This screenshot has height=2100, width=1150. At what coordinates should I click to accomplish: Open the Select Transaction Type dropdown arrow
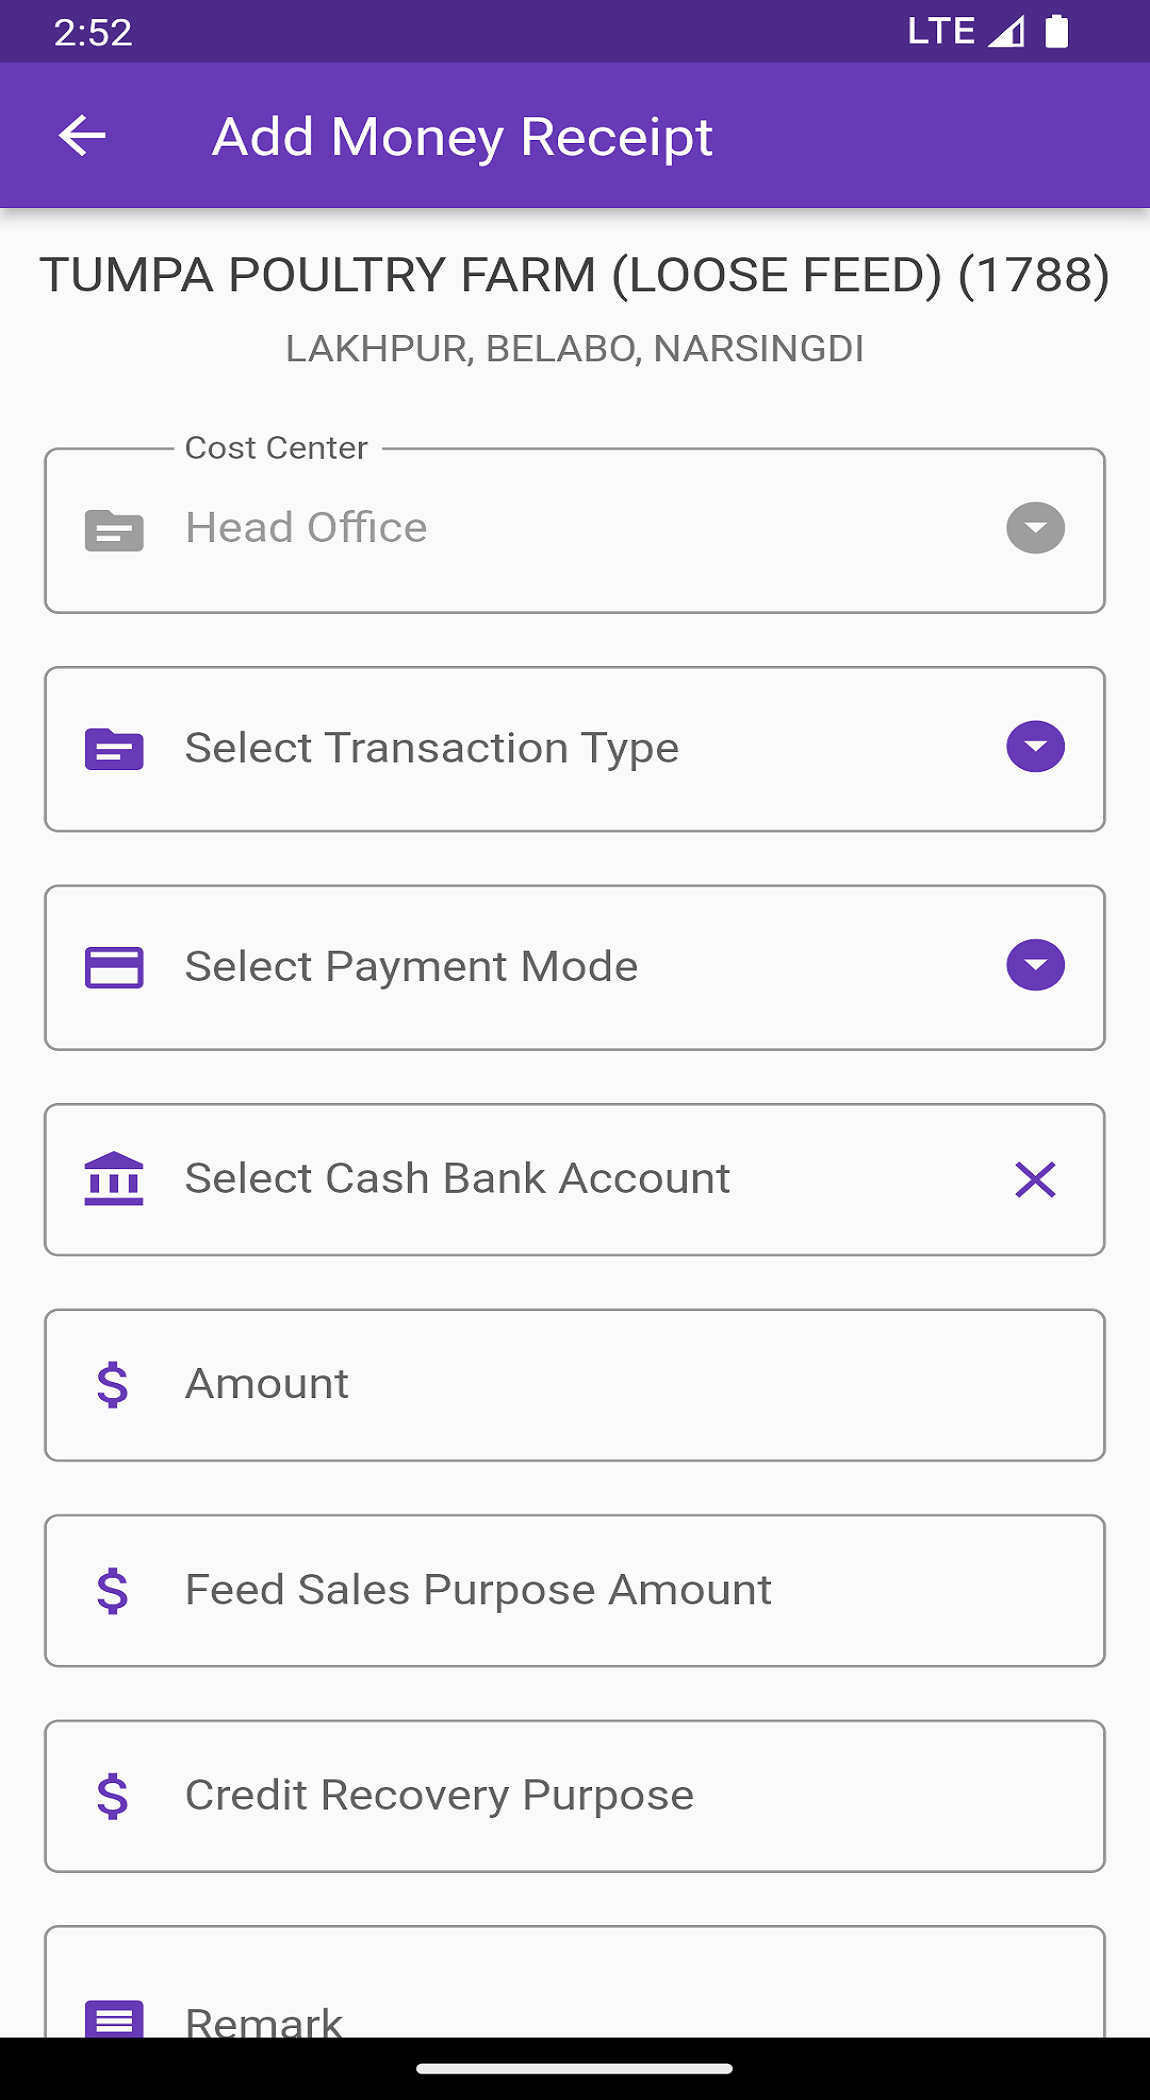click(1035, 747)
